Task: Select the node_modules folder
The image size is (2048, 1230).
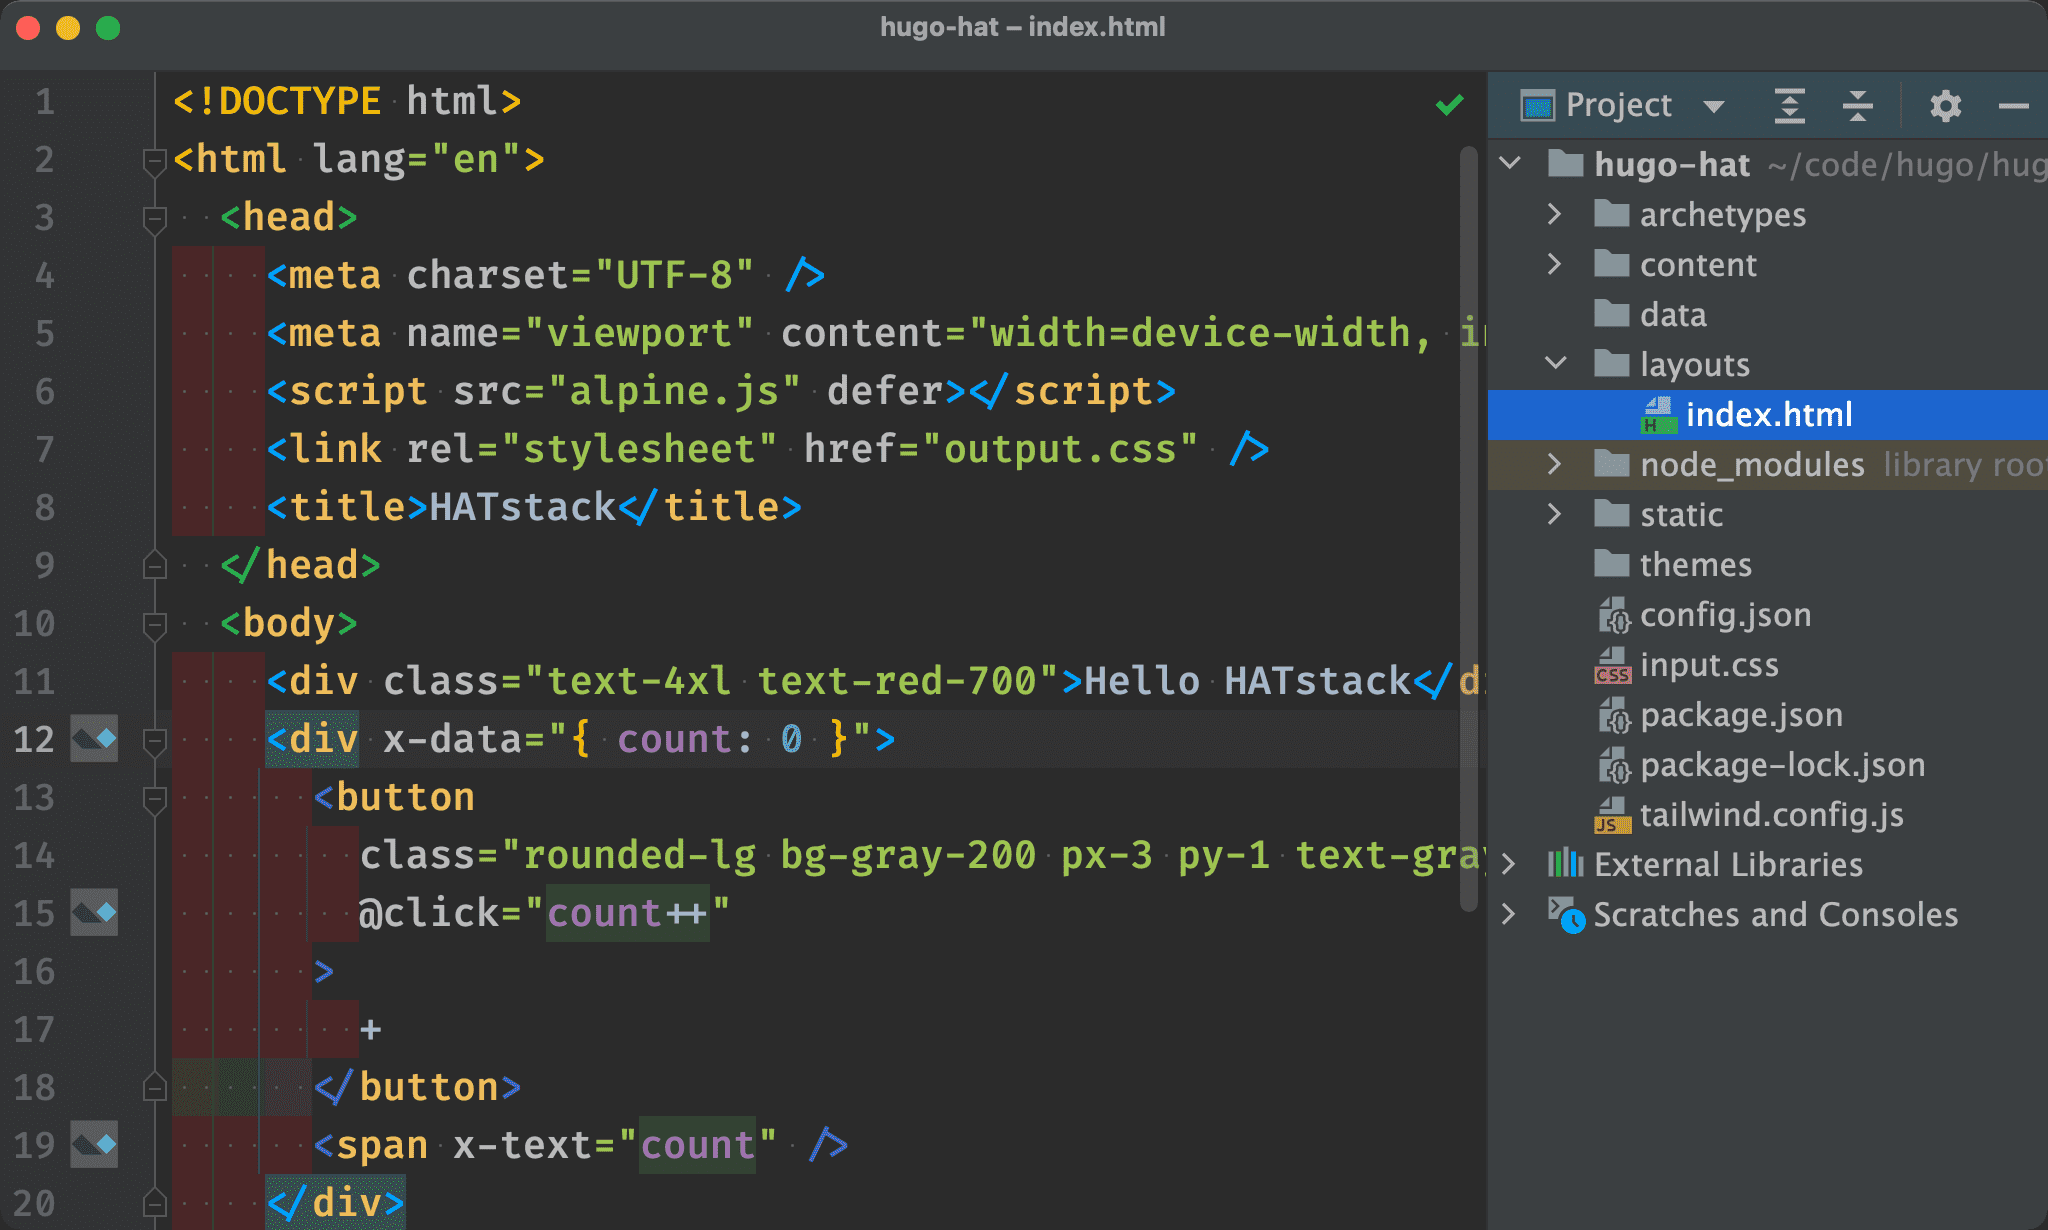Action: click(1752, 465)
